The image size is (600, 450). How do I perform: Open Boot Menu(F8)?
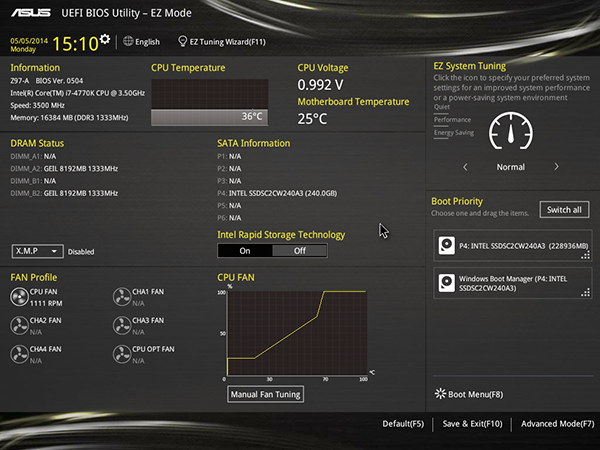coord(475,394)
